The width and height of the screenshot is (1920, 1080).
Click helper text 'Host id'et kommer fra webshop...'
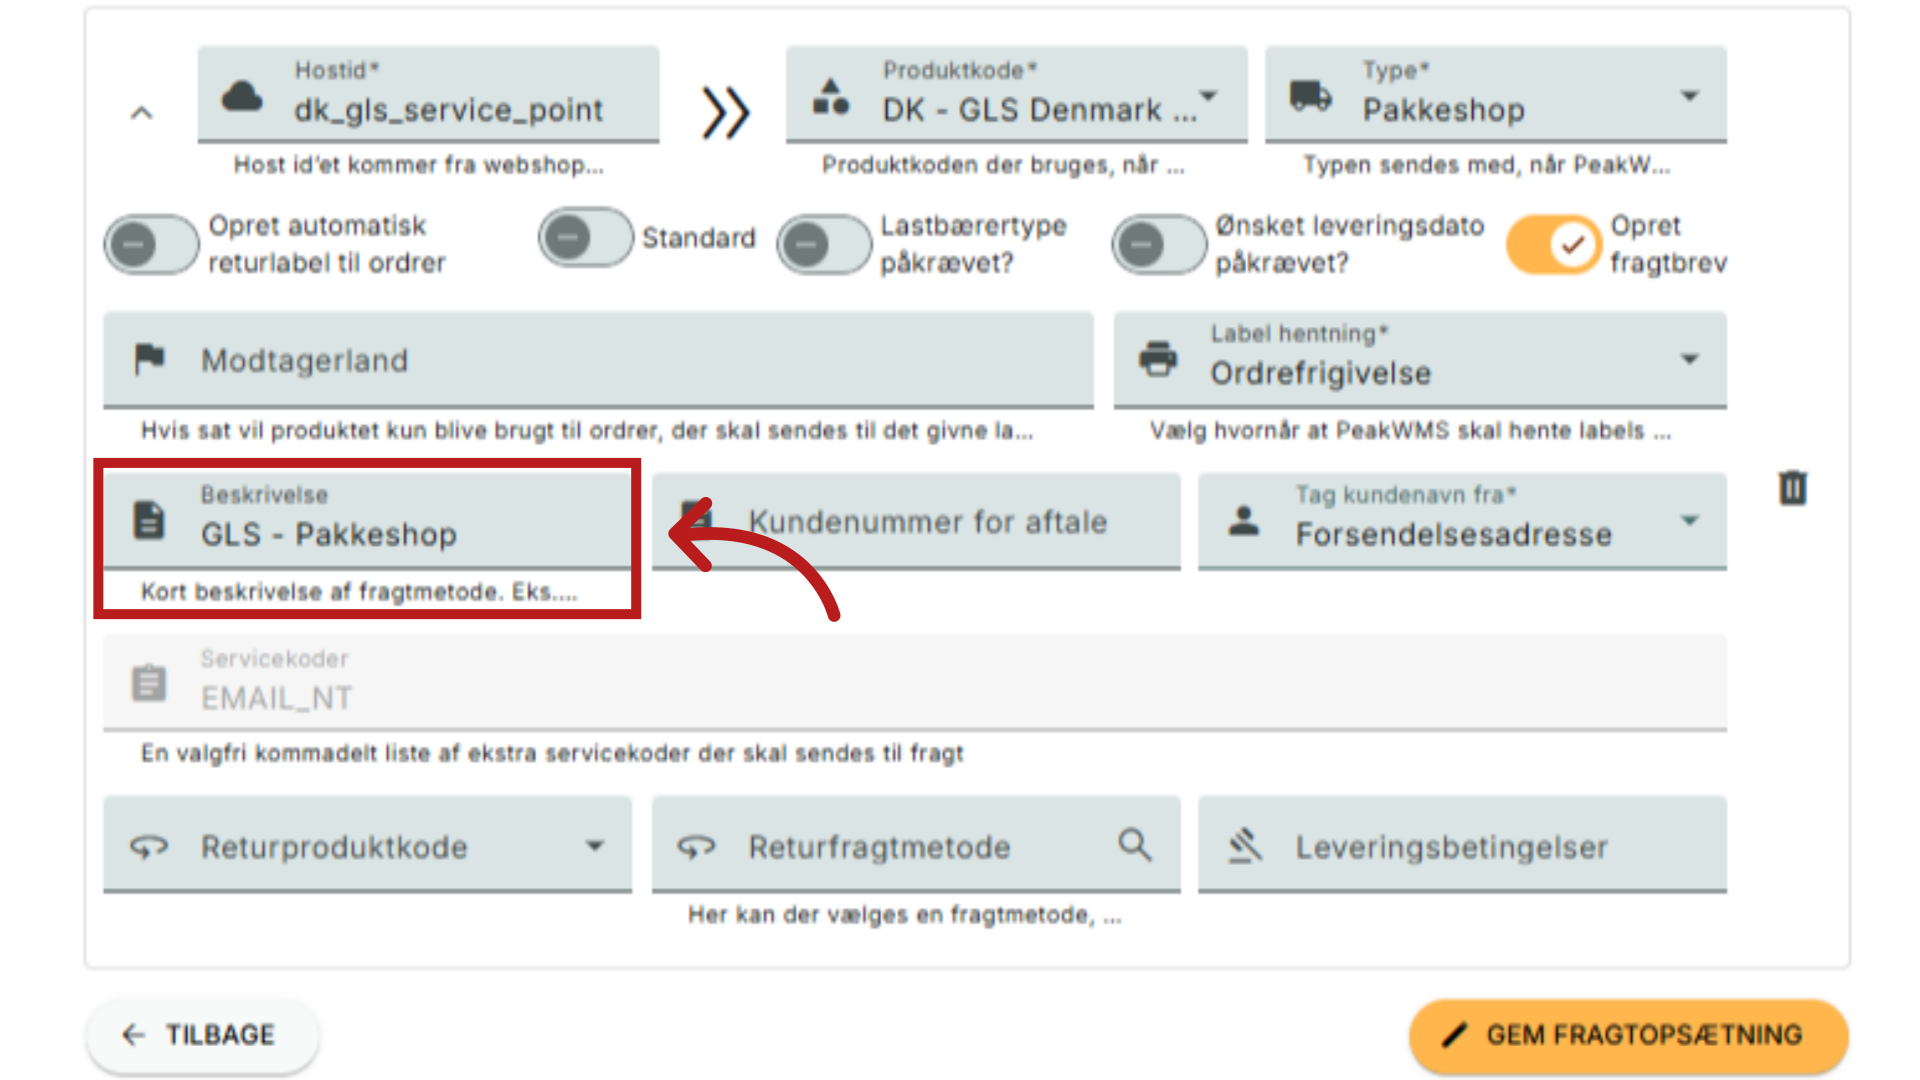pyautogui.click(x=419, y=165)
